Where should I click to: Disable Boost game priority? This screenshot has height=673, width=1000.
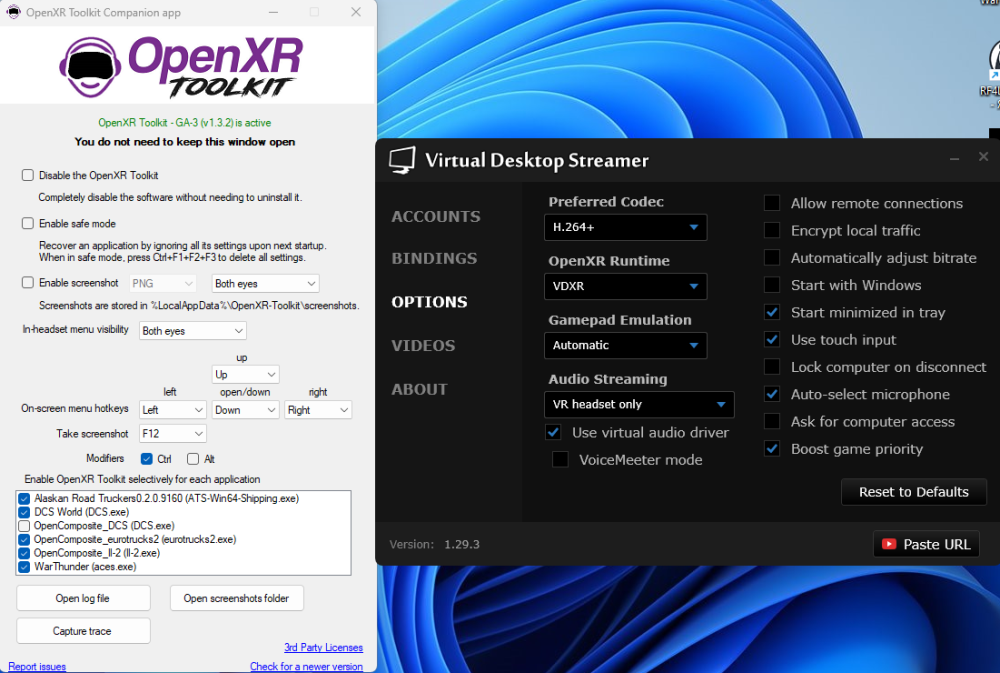point(772,449)
